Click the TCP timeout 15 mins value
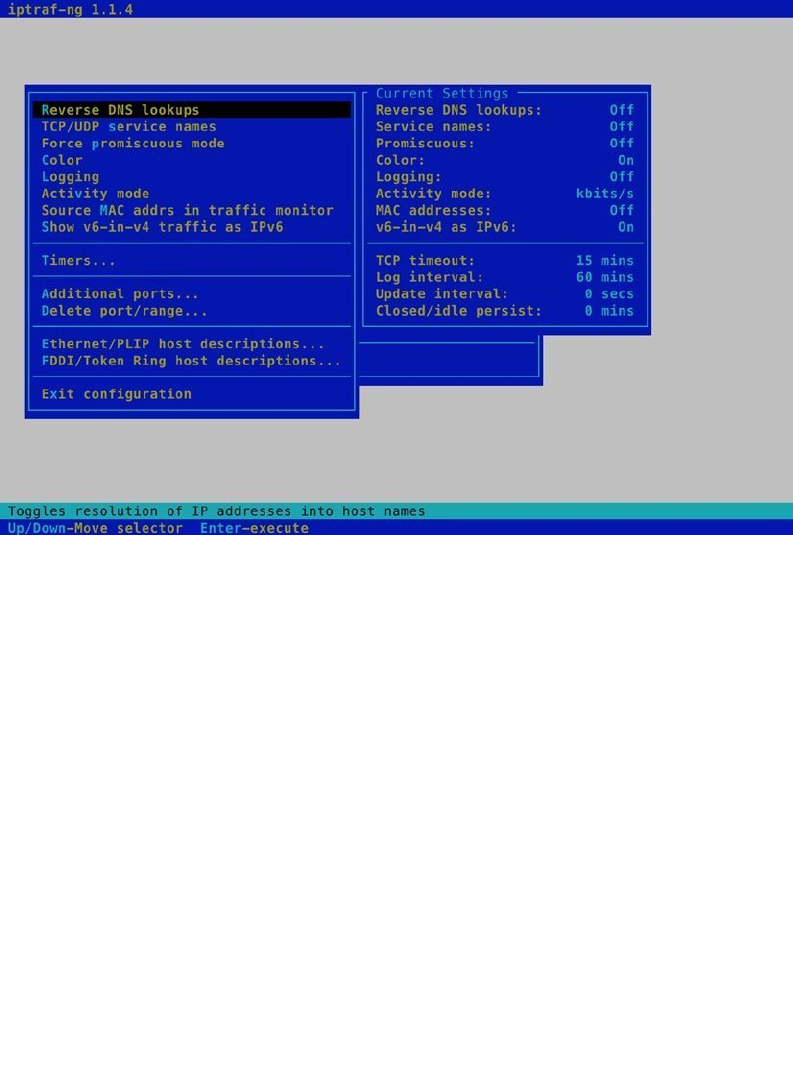Screen dimensions: 793x1074 click(605, 260)
